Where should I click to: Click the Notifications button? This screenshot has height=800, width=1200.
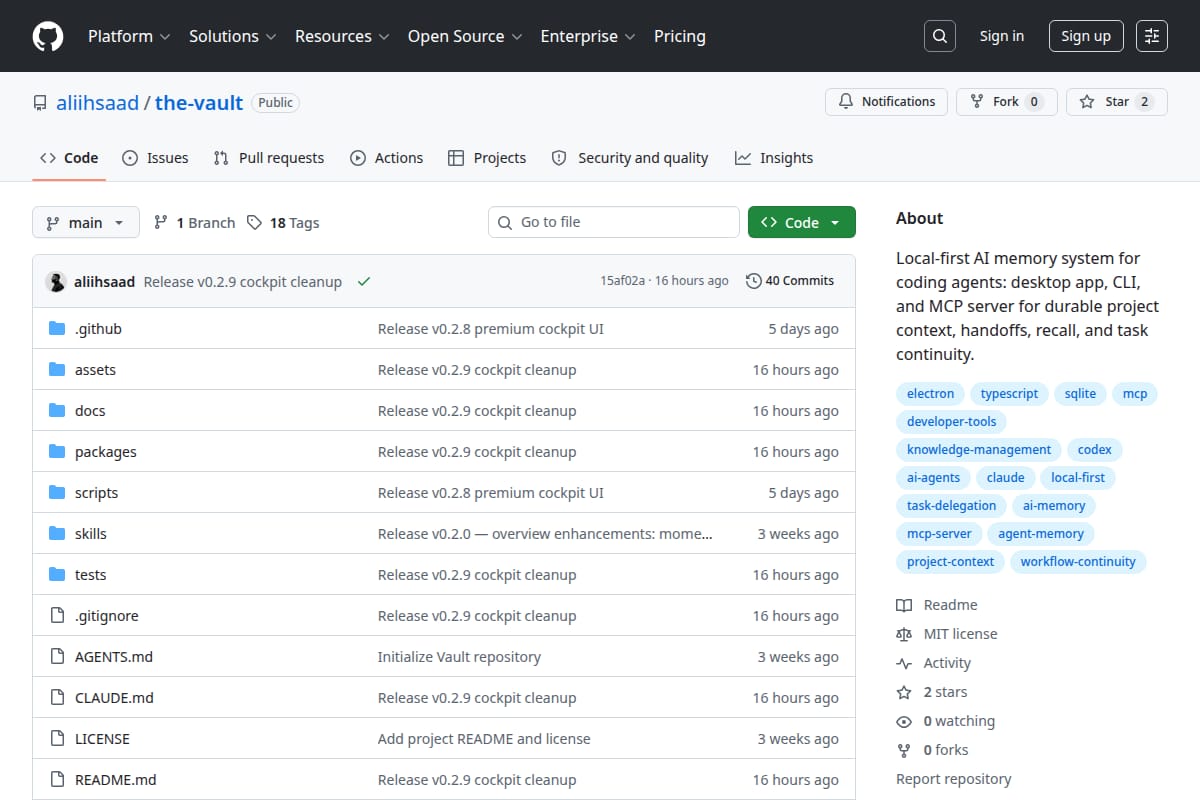click(886, 102)
